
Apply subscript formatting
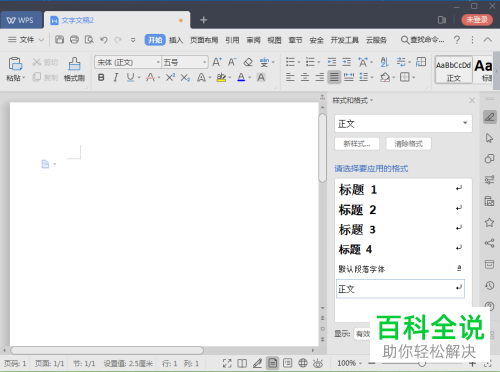pyautogui.click(x=185, y=78)
